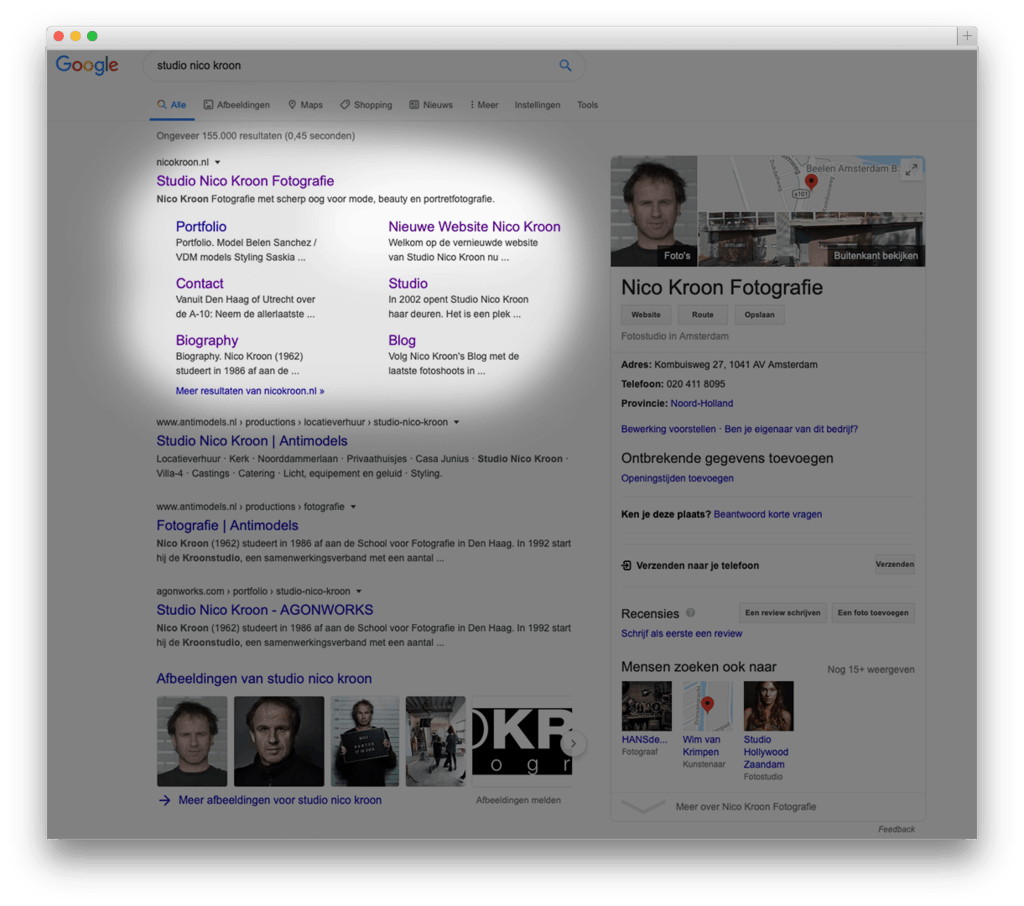Open the Biography sitelink

point(206,340)
